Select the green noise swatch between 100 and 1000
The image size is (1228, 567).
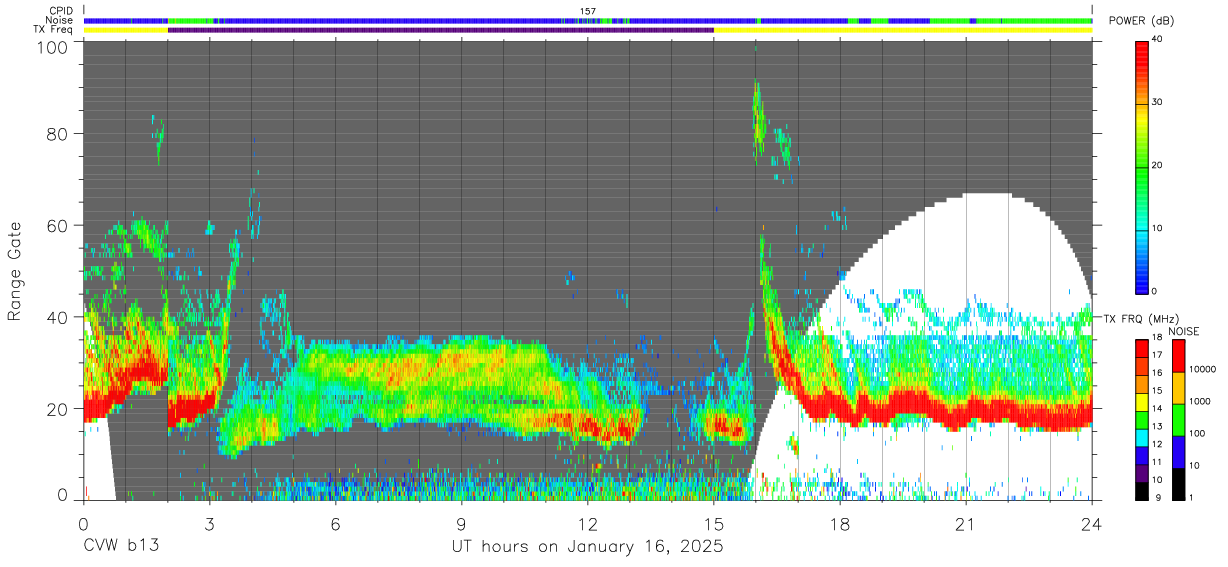(x=1178, y=419)
